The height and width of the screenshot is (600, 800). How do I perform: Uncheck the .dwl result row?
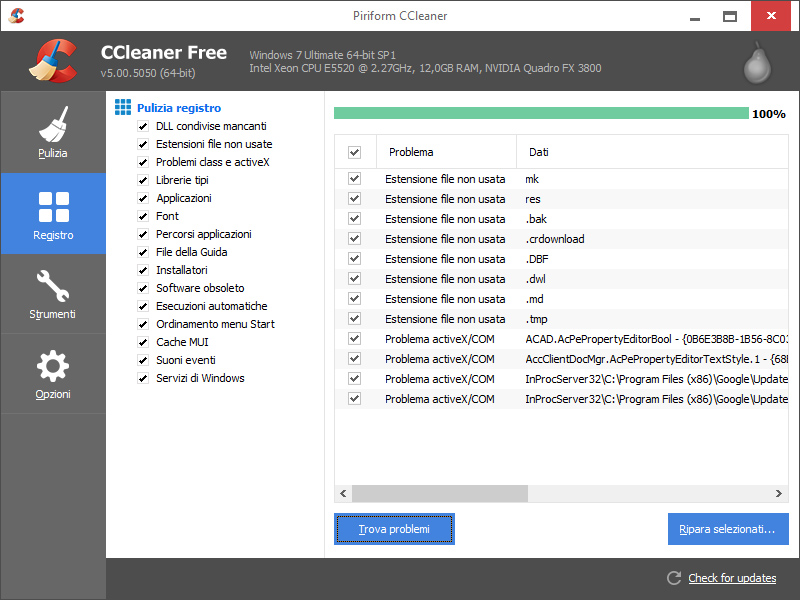coord(355,279)
